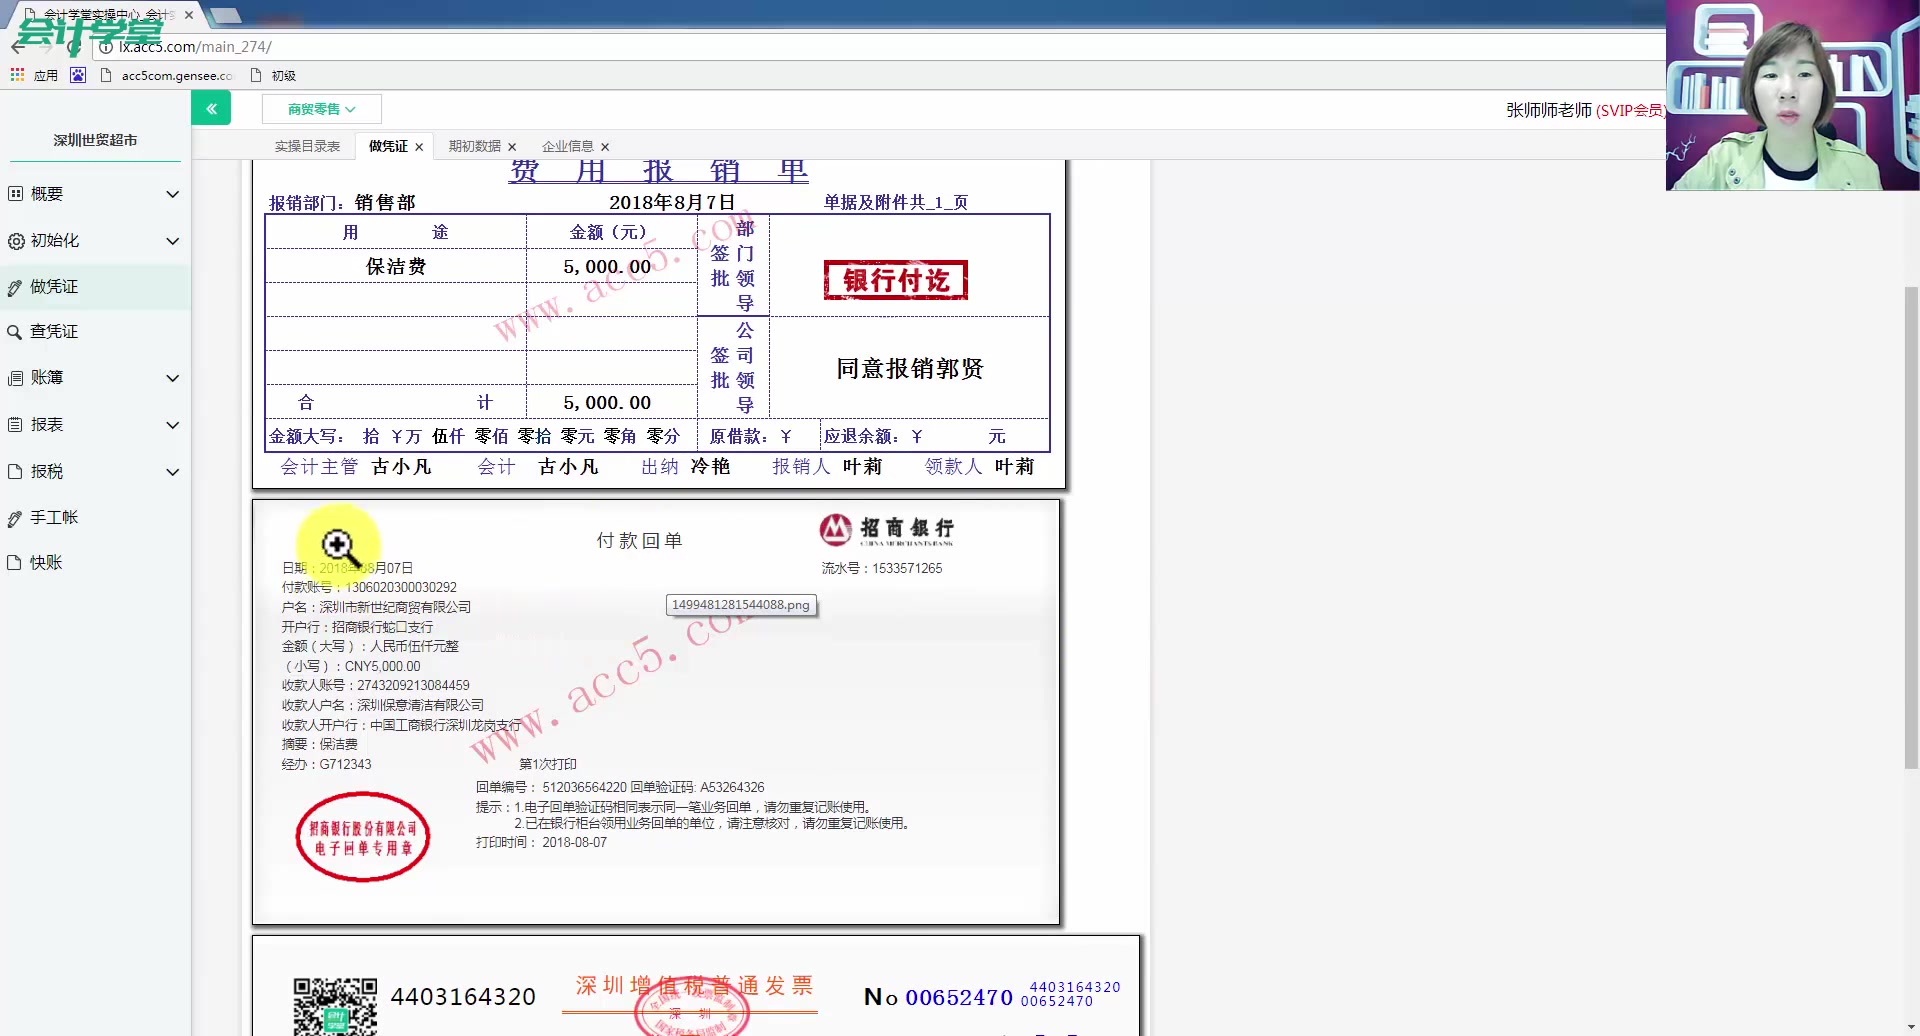
Task: Click the 查凭证 voucher search icon
Action: point(14,331)
